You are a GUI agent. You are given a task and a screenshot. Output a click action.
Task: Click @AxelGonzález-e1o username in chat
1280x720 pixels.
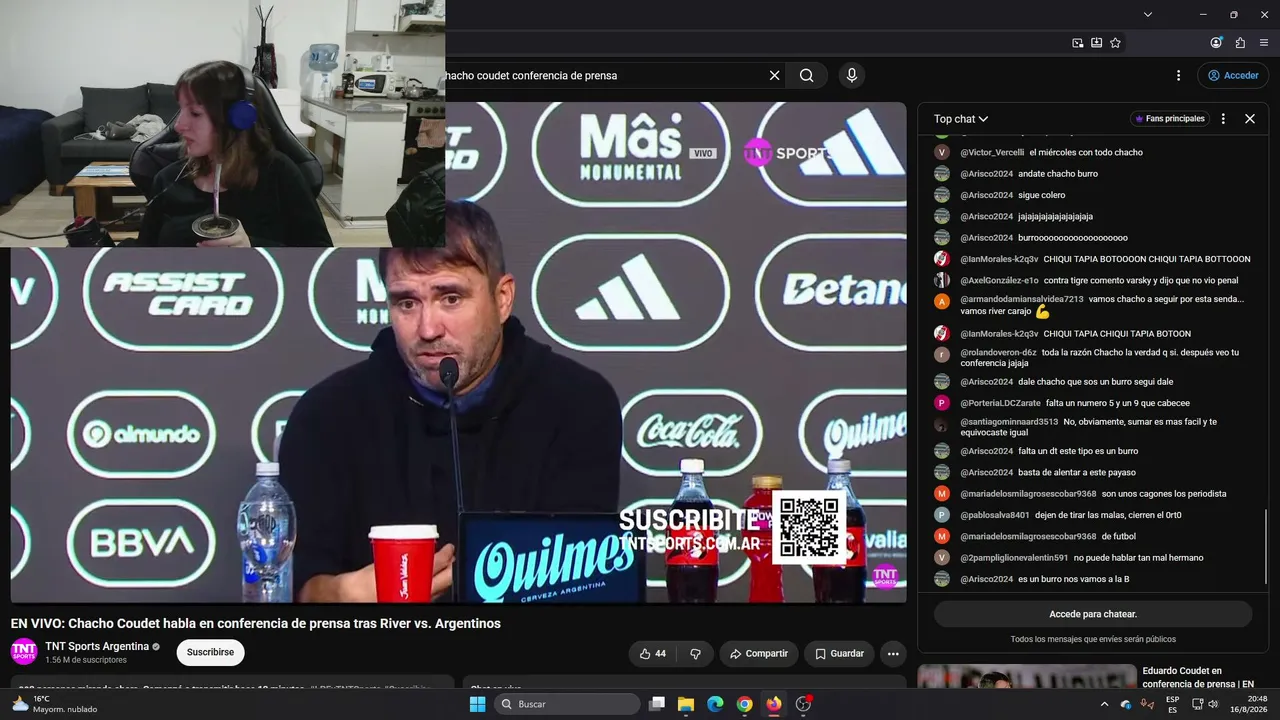999,281
